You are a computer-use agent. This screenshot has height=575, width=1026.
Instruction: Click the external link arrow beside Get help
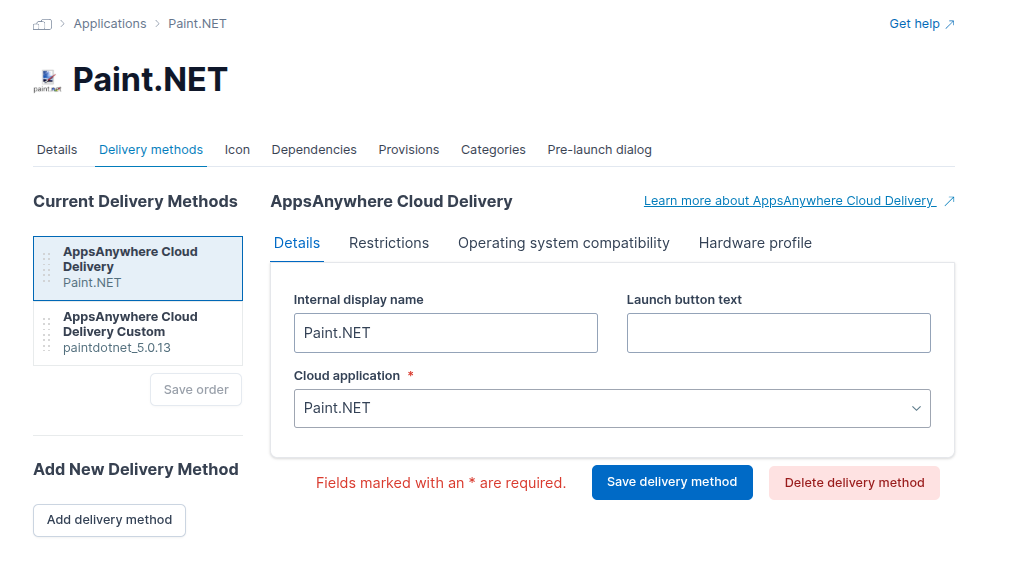pos(950,24)
